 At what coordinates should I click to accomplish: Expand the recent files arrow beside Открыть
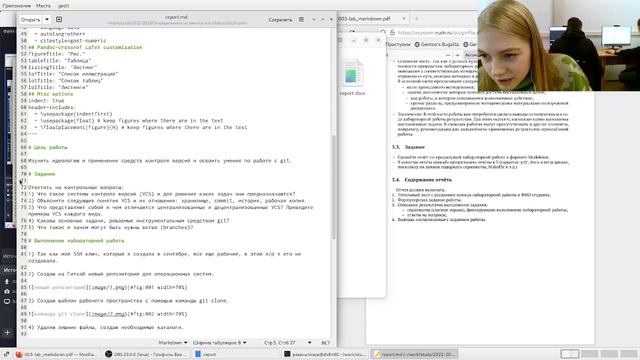coord(47,19)
